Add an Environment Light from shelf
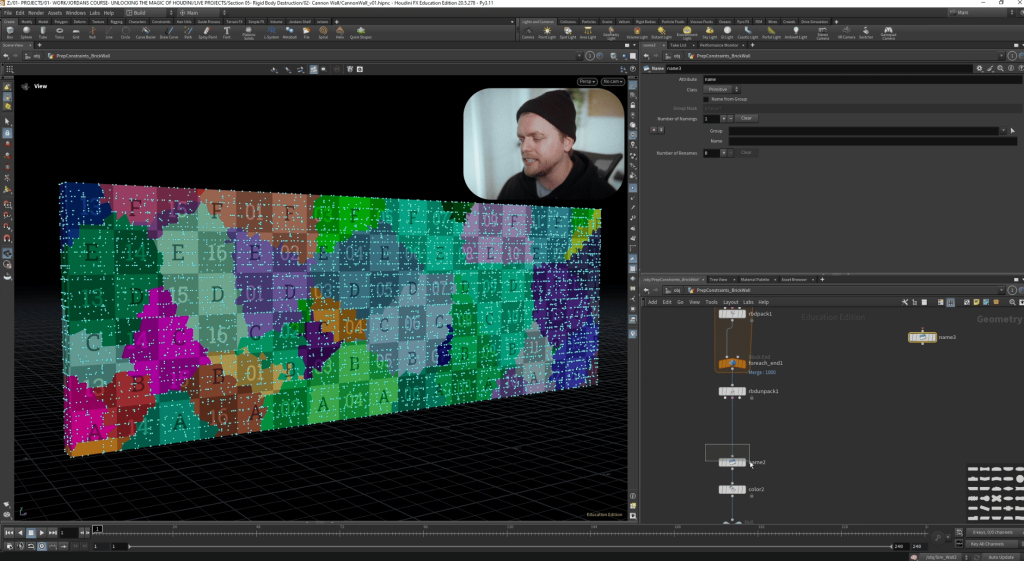 (x=687, y=33)
